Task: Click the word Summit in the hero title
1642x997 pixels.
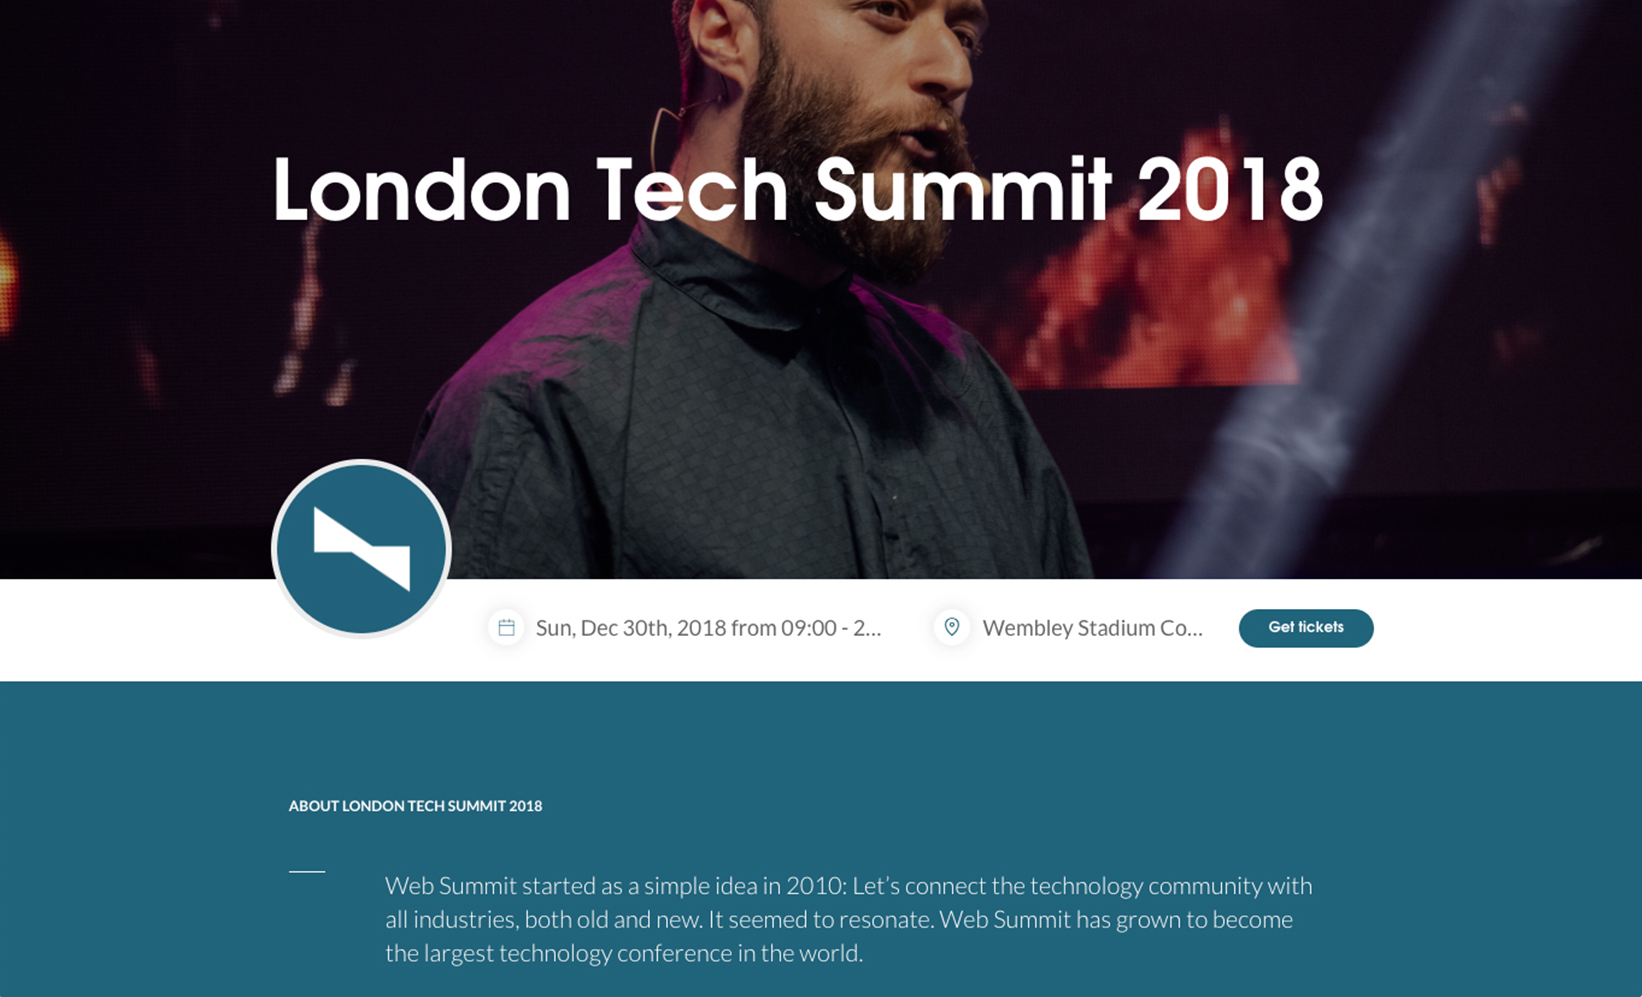Action: 962,189
